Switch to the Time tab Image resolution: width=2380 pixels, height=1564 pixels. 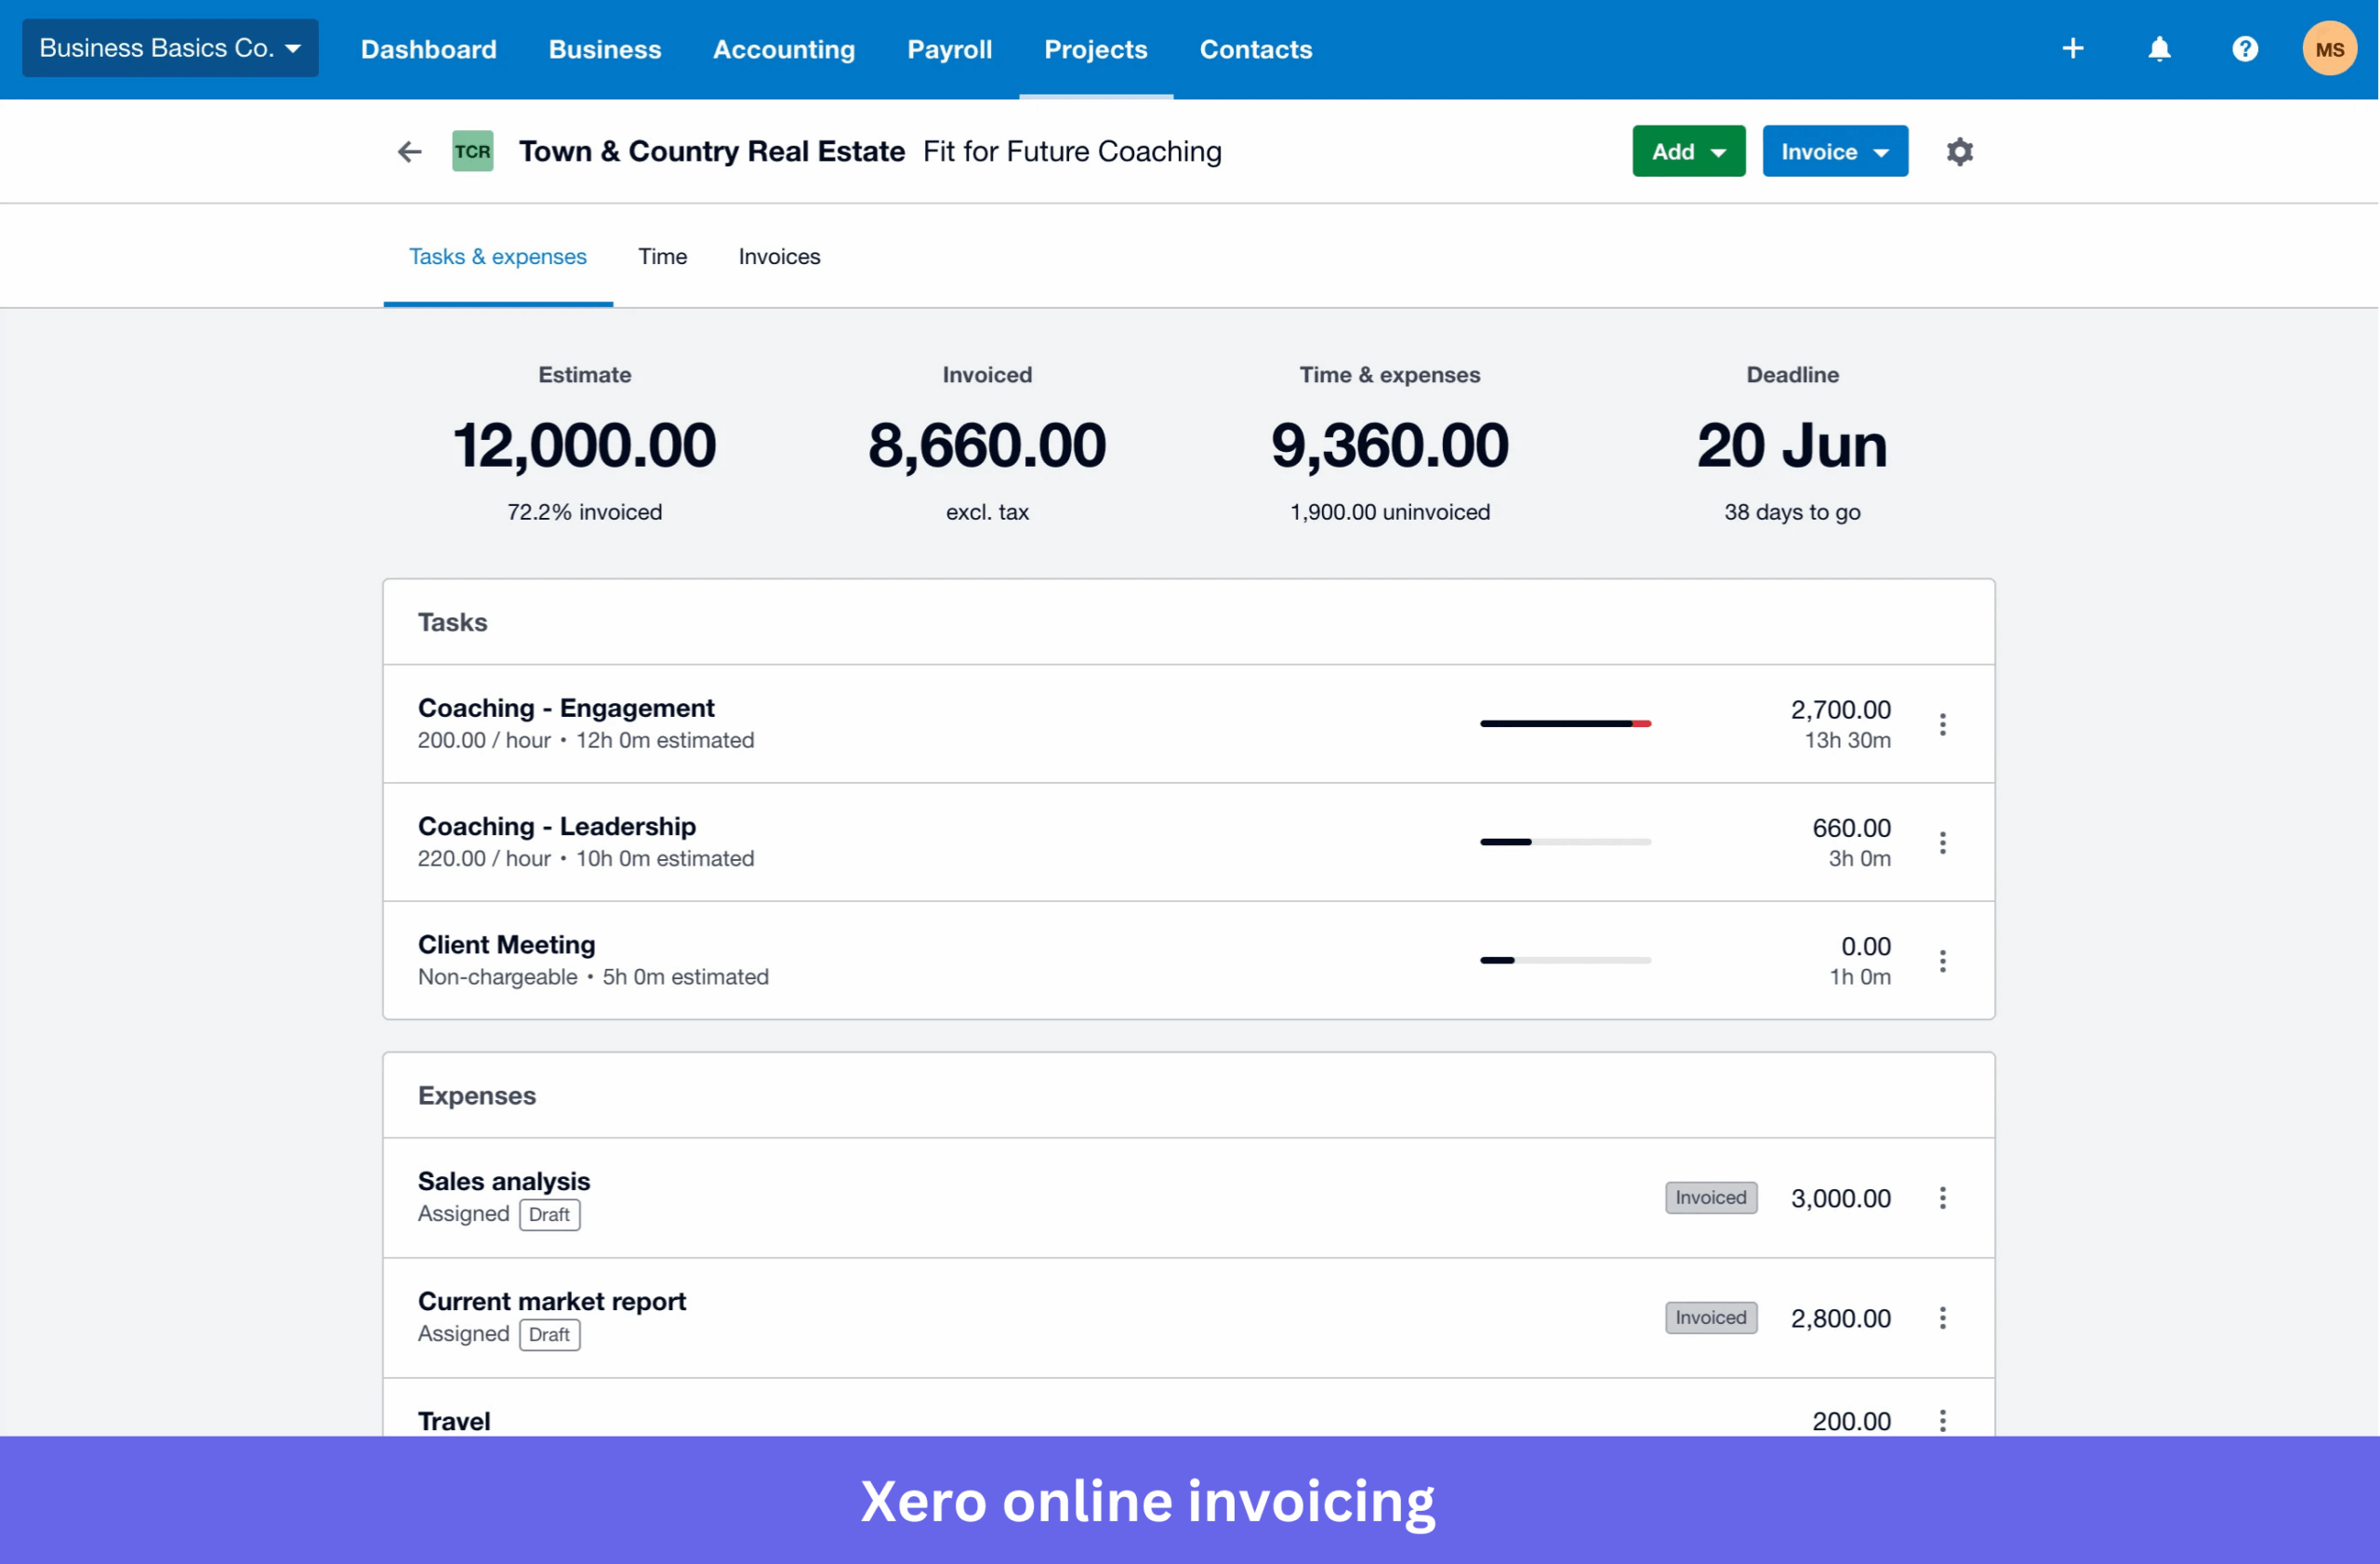pyautogui.click(x=662, y=257)
